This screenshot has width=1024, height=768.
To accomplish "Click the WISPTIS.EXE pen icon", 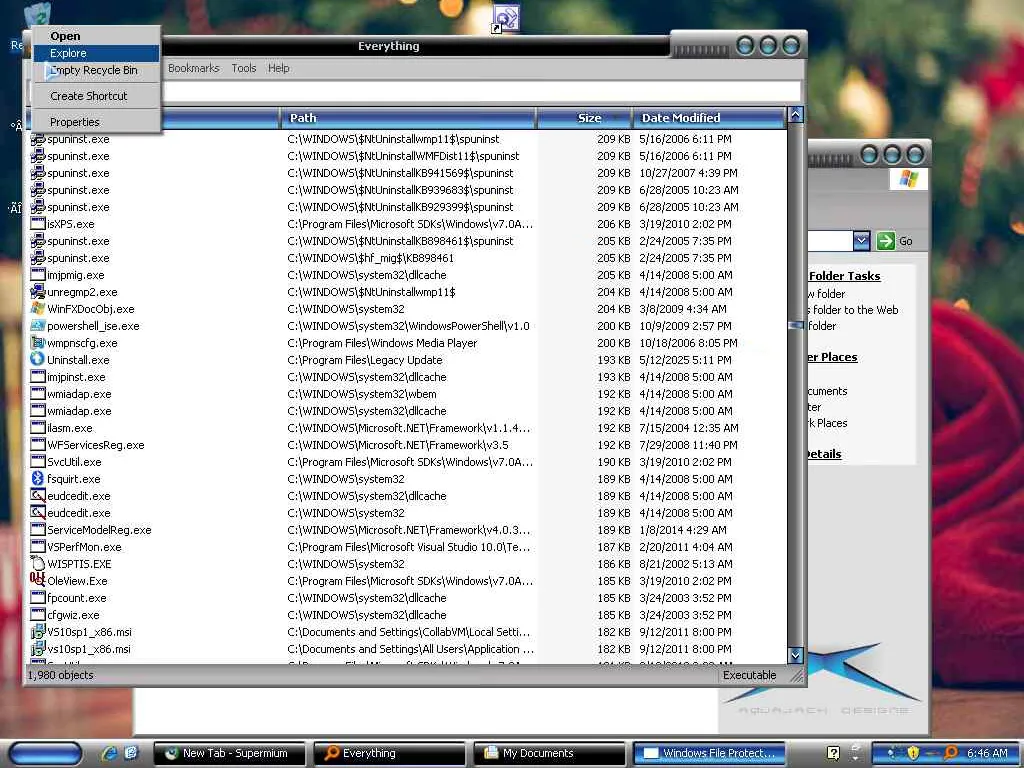I will [x=37, y=563].
